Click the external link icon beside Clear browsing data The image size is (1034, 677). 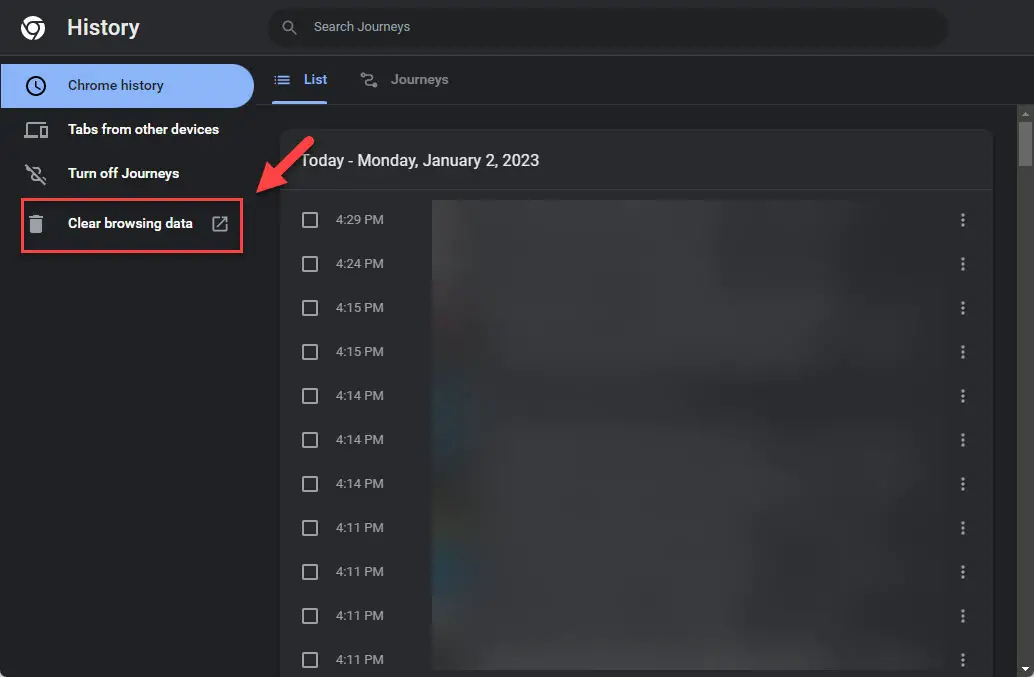[x=220, y=223]
